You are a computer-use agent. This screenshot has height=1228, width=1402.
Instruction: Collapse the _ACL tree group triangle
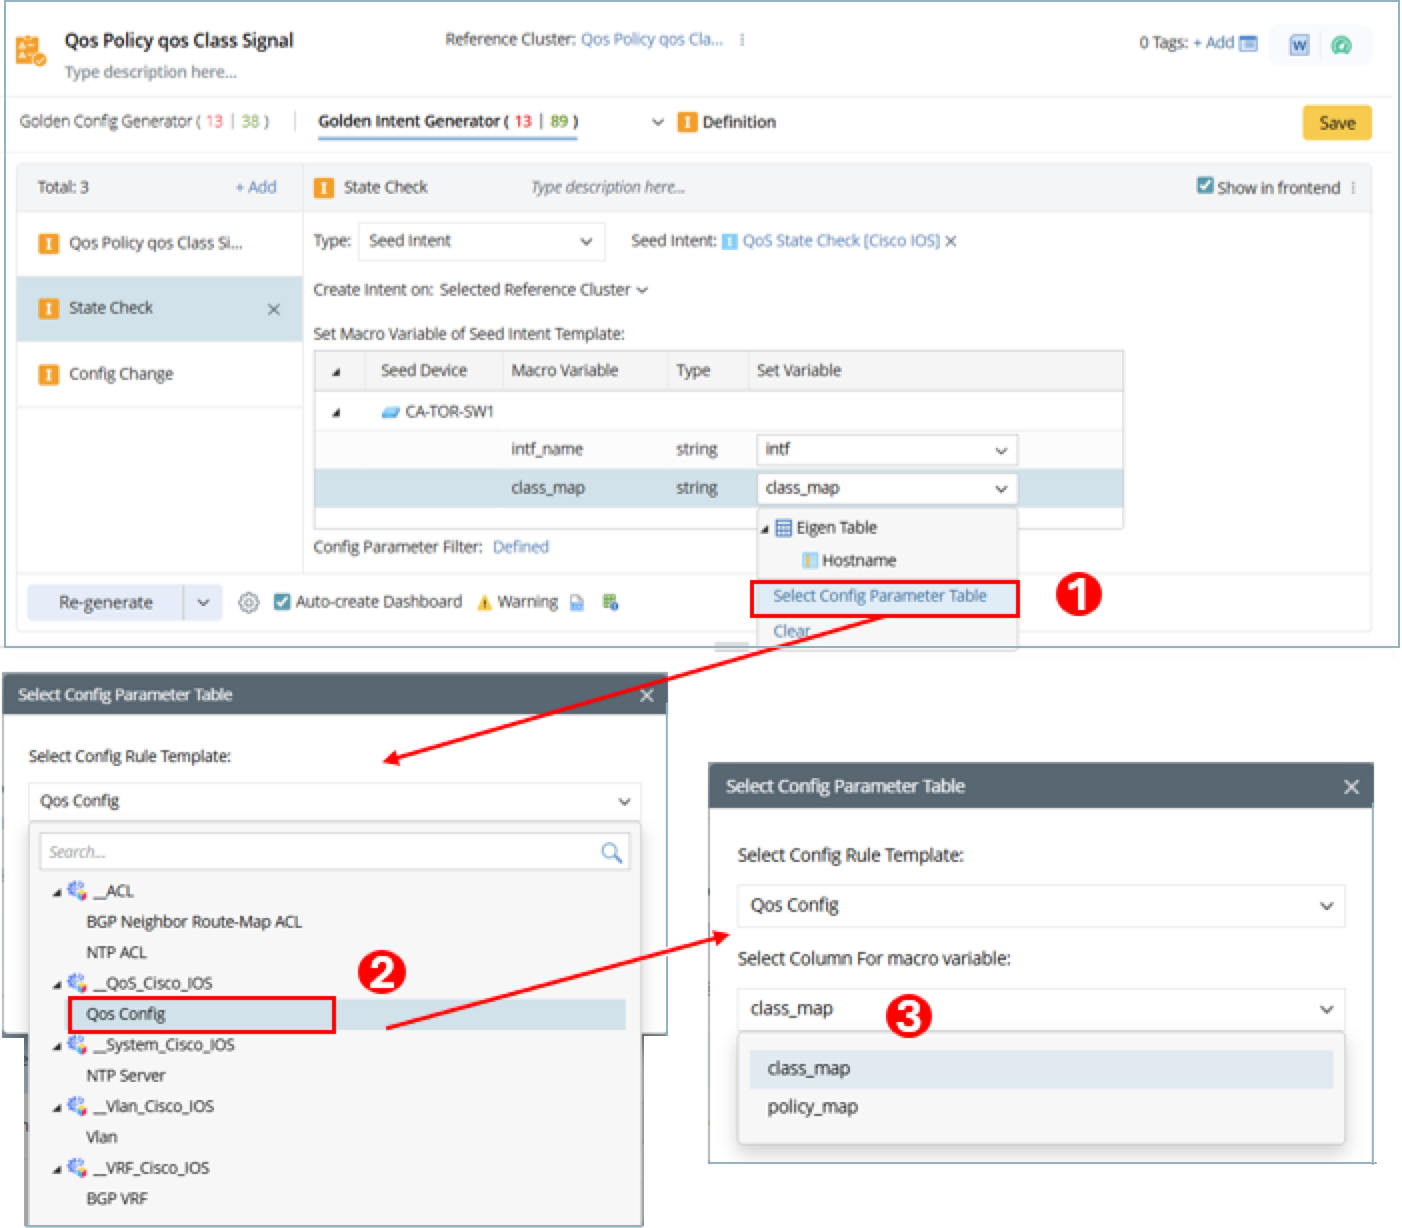coord(58,892)
